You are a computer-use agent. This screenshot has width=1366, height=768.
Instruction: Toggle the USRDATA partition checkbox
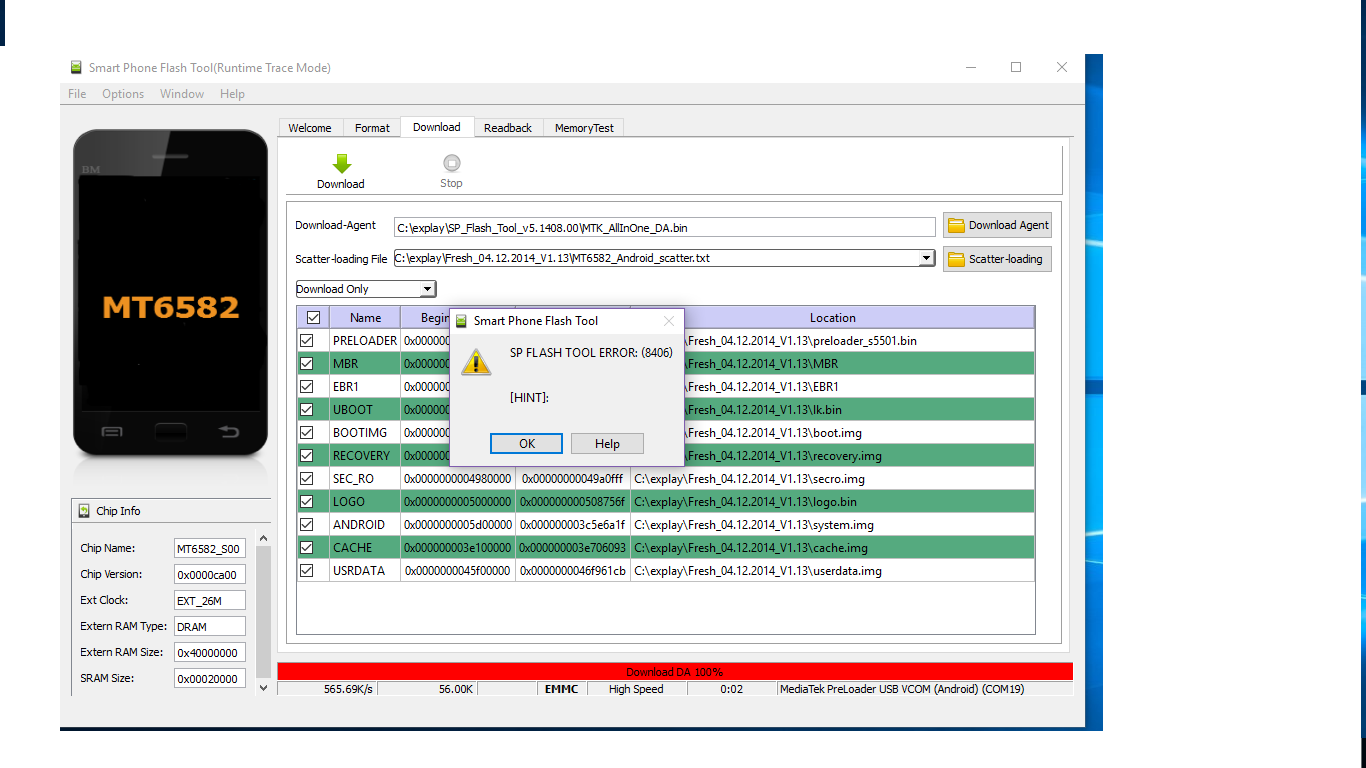[x=307, y=571]
